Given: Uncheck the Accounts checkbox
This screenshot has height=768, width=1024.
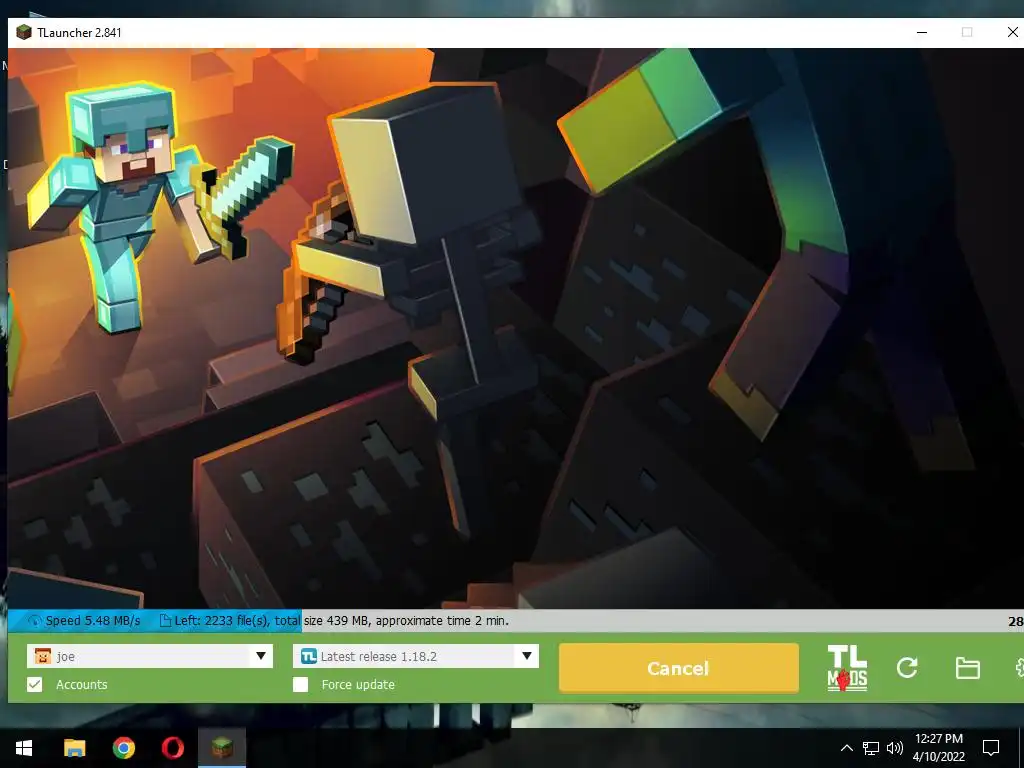Looking at the screenshot, I should pyautogui.click(x=35, y=684).
